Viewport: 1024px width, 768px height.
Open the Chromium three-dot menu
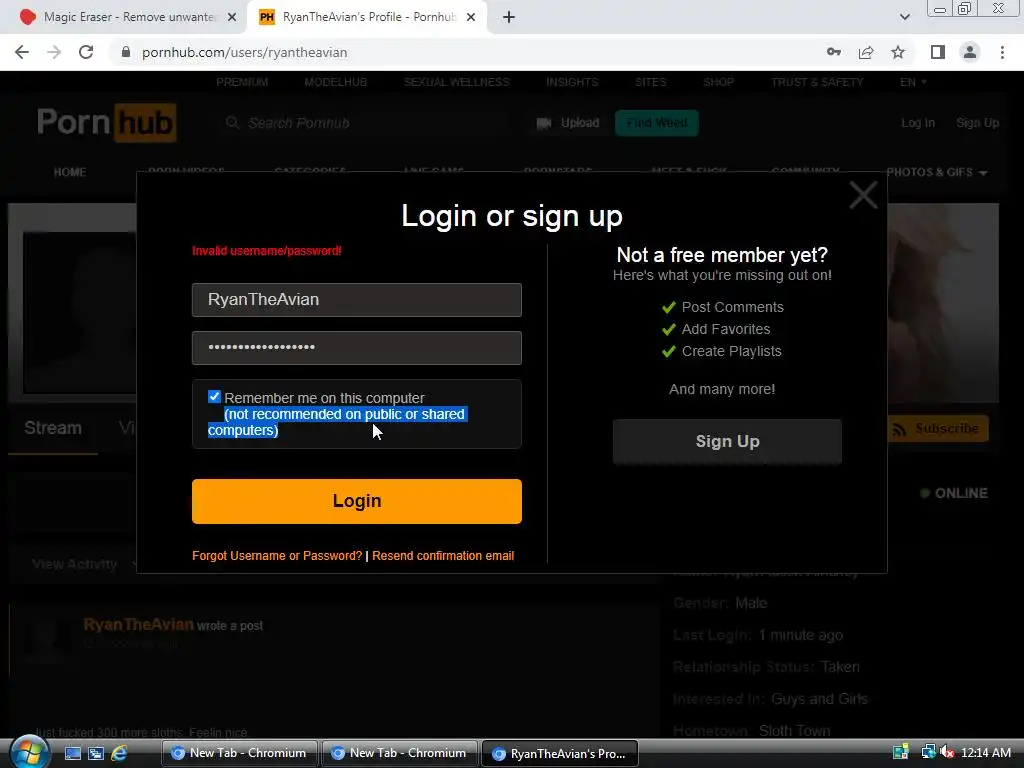(1002, 52)
